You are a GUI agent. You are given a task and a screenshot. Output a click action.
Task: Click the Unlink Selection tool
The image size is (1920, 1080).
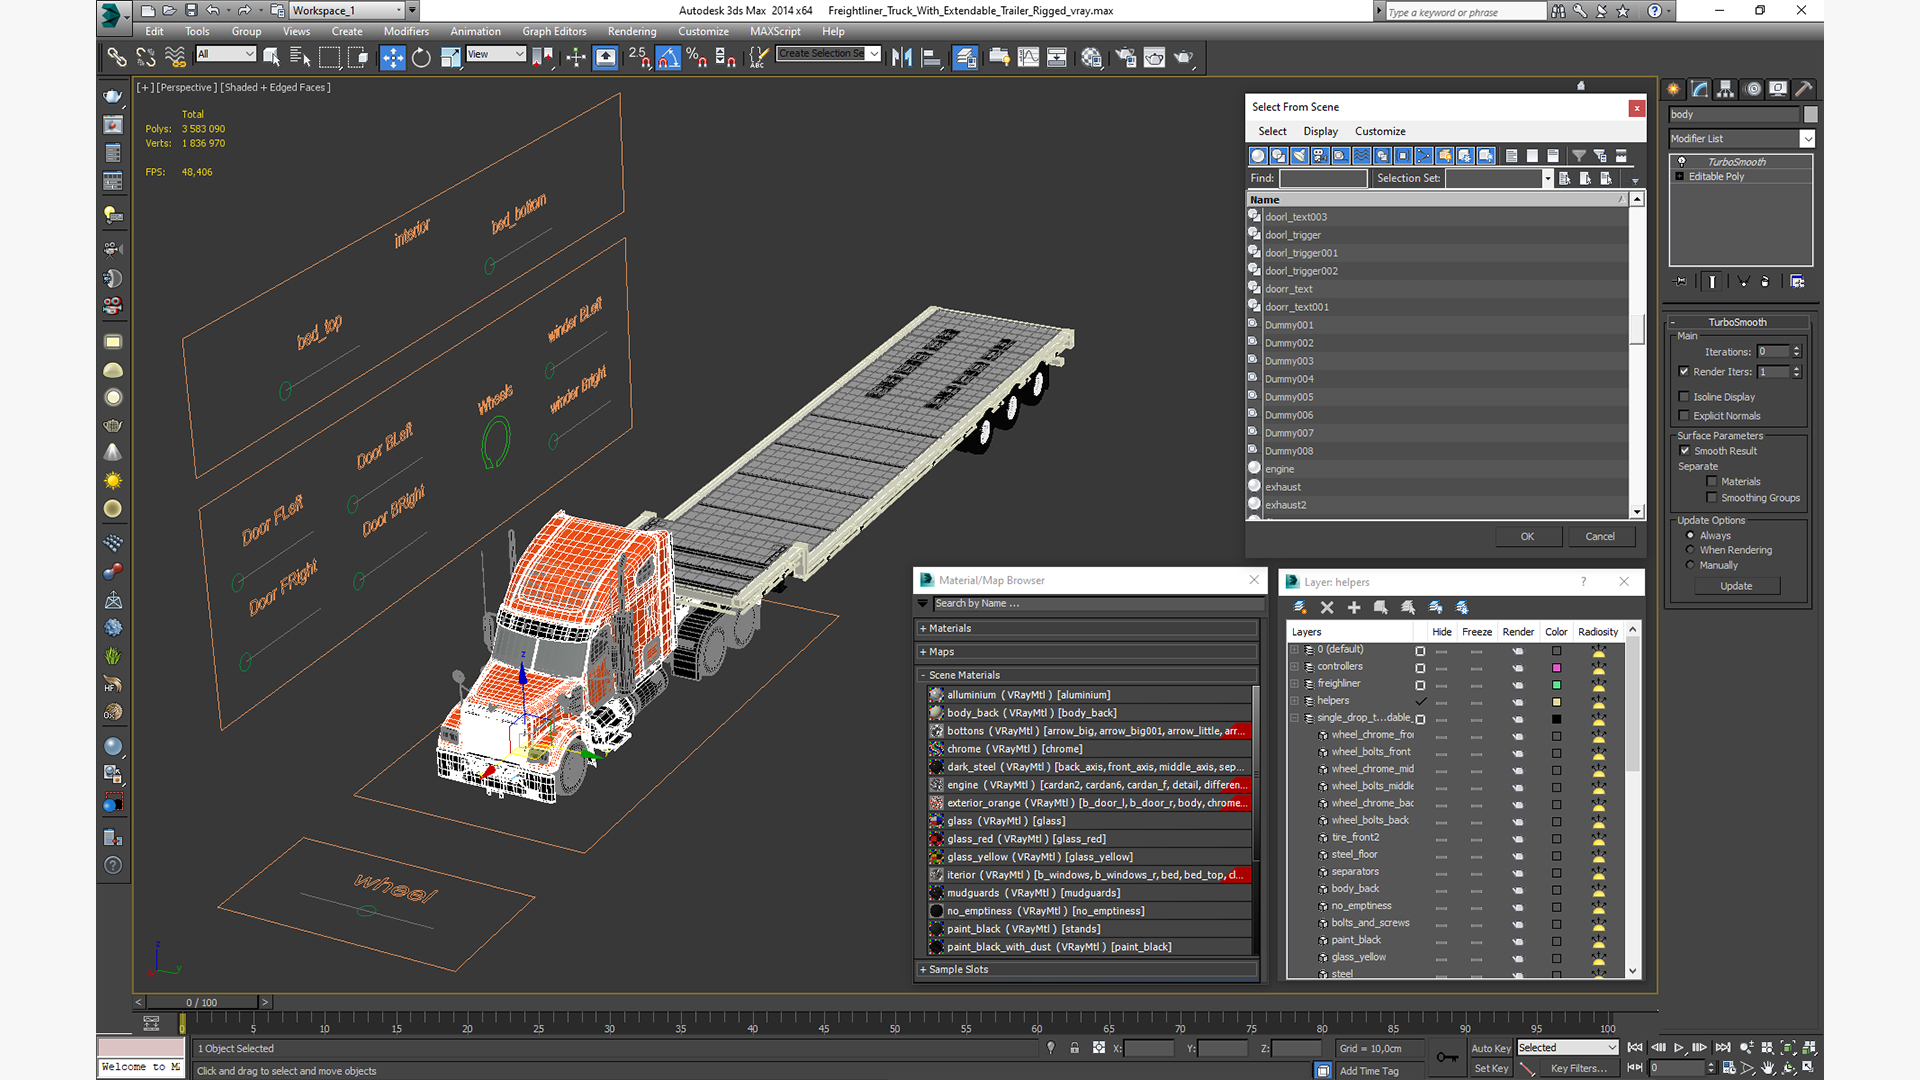pos(146,57)
